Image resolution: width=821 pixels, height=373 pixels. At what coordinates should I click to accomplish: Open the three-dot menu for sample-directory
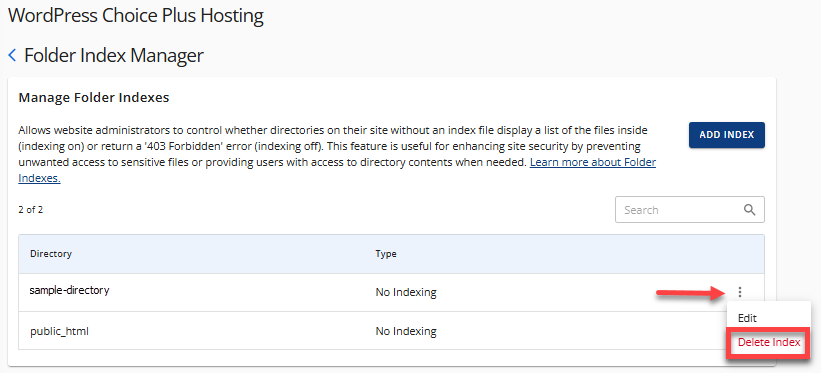[x=740, y=292]
